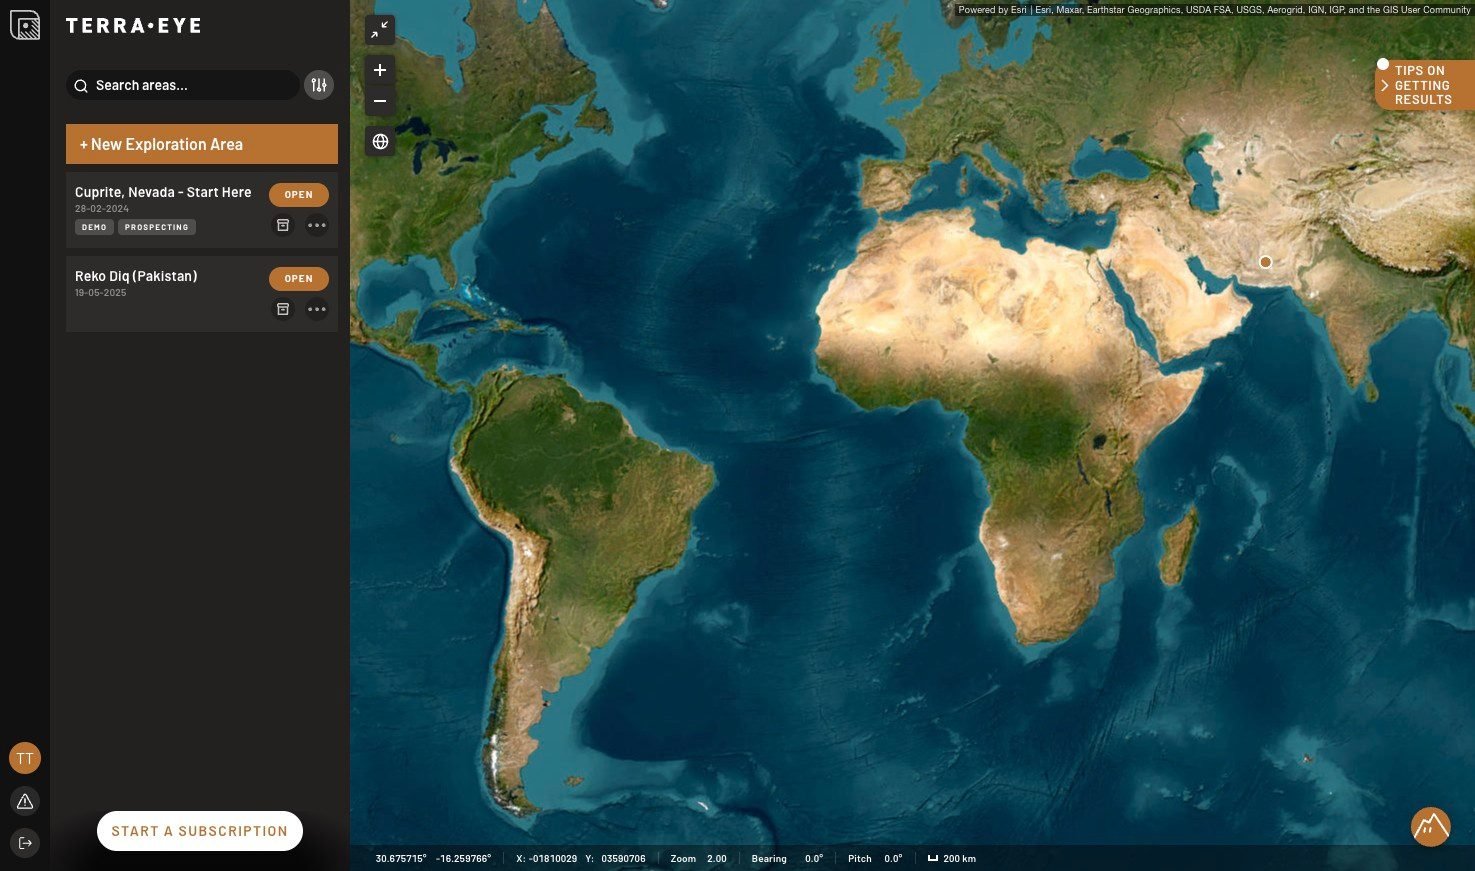Click the Terra Eye logo icon

click(25, 25)
